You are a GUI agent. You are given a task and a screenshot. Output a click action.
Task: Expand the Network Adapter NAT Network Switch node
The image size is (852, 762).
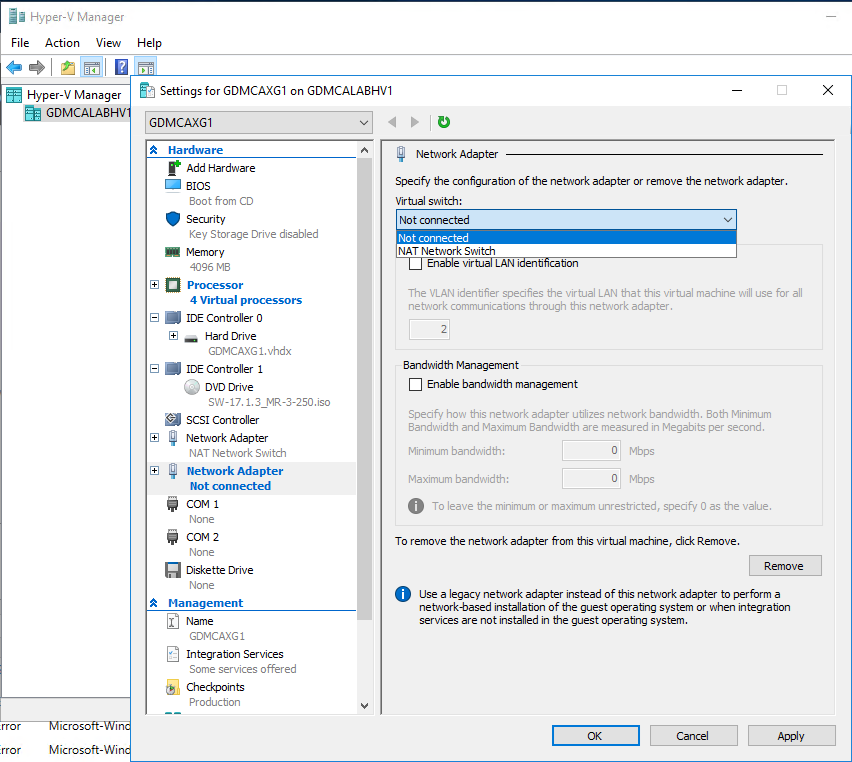154,438
